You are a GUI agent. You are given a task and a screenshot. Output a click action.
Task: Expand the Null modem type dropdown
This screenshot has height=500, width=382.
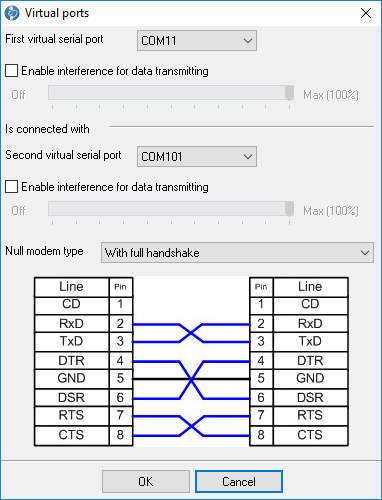click(x=237, y=253)
